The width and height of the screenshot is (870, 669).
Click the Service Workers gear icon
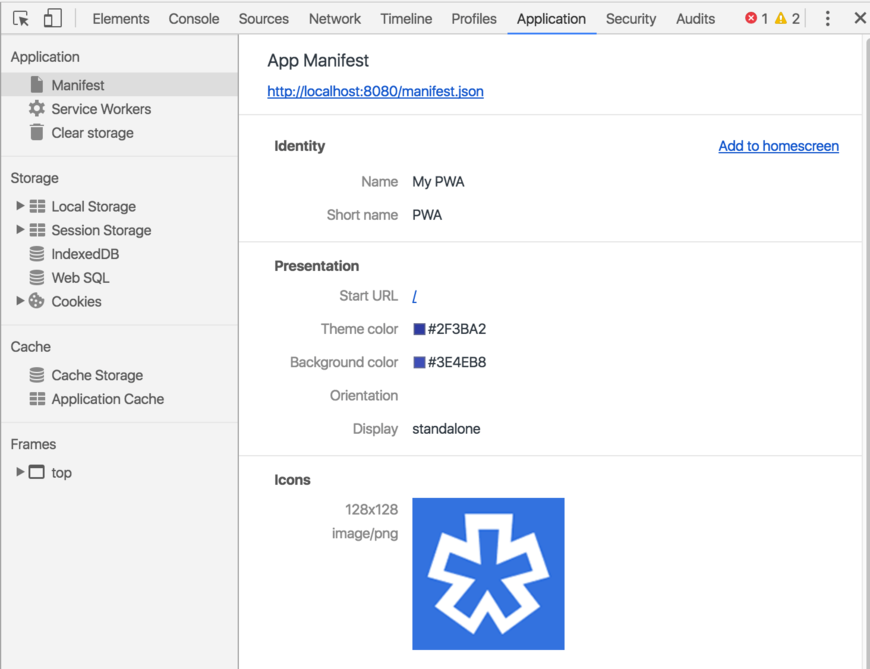coord(37,109)
